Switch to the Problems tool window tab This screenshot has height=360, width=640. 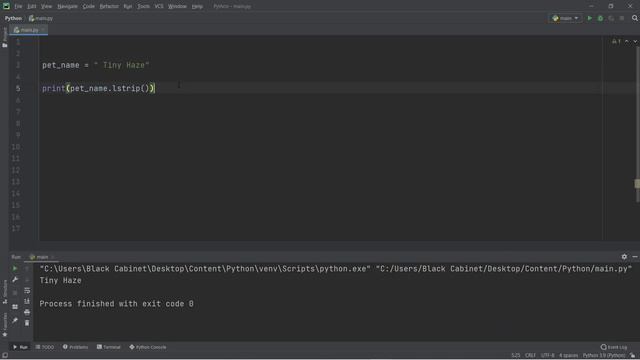pos(76,347)
